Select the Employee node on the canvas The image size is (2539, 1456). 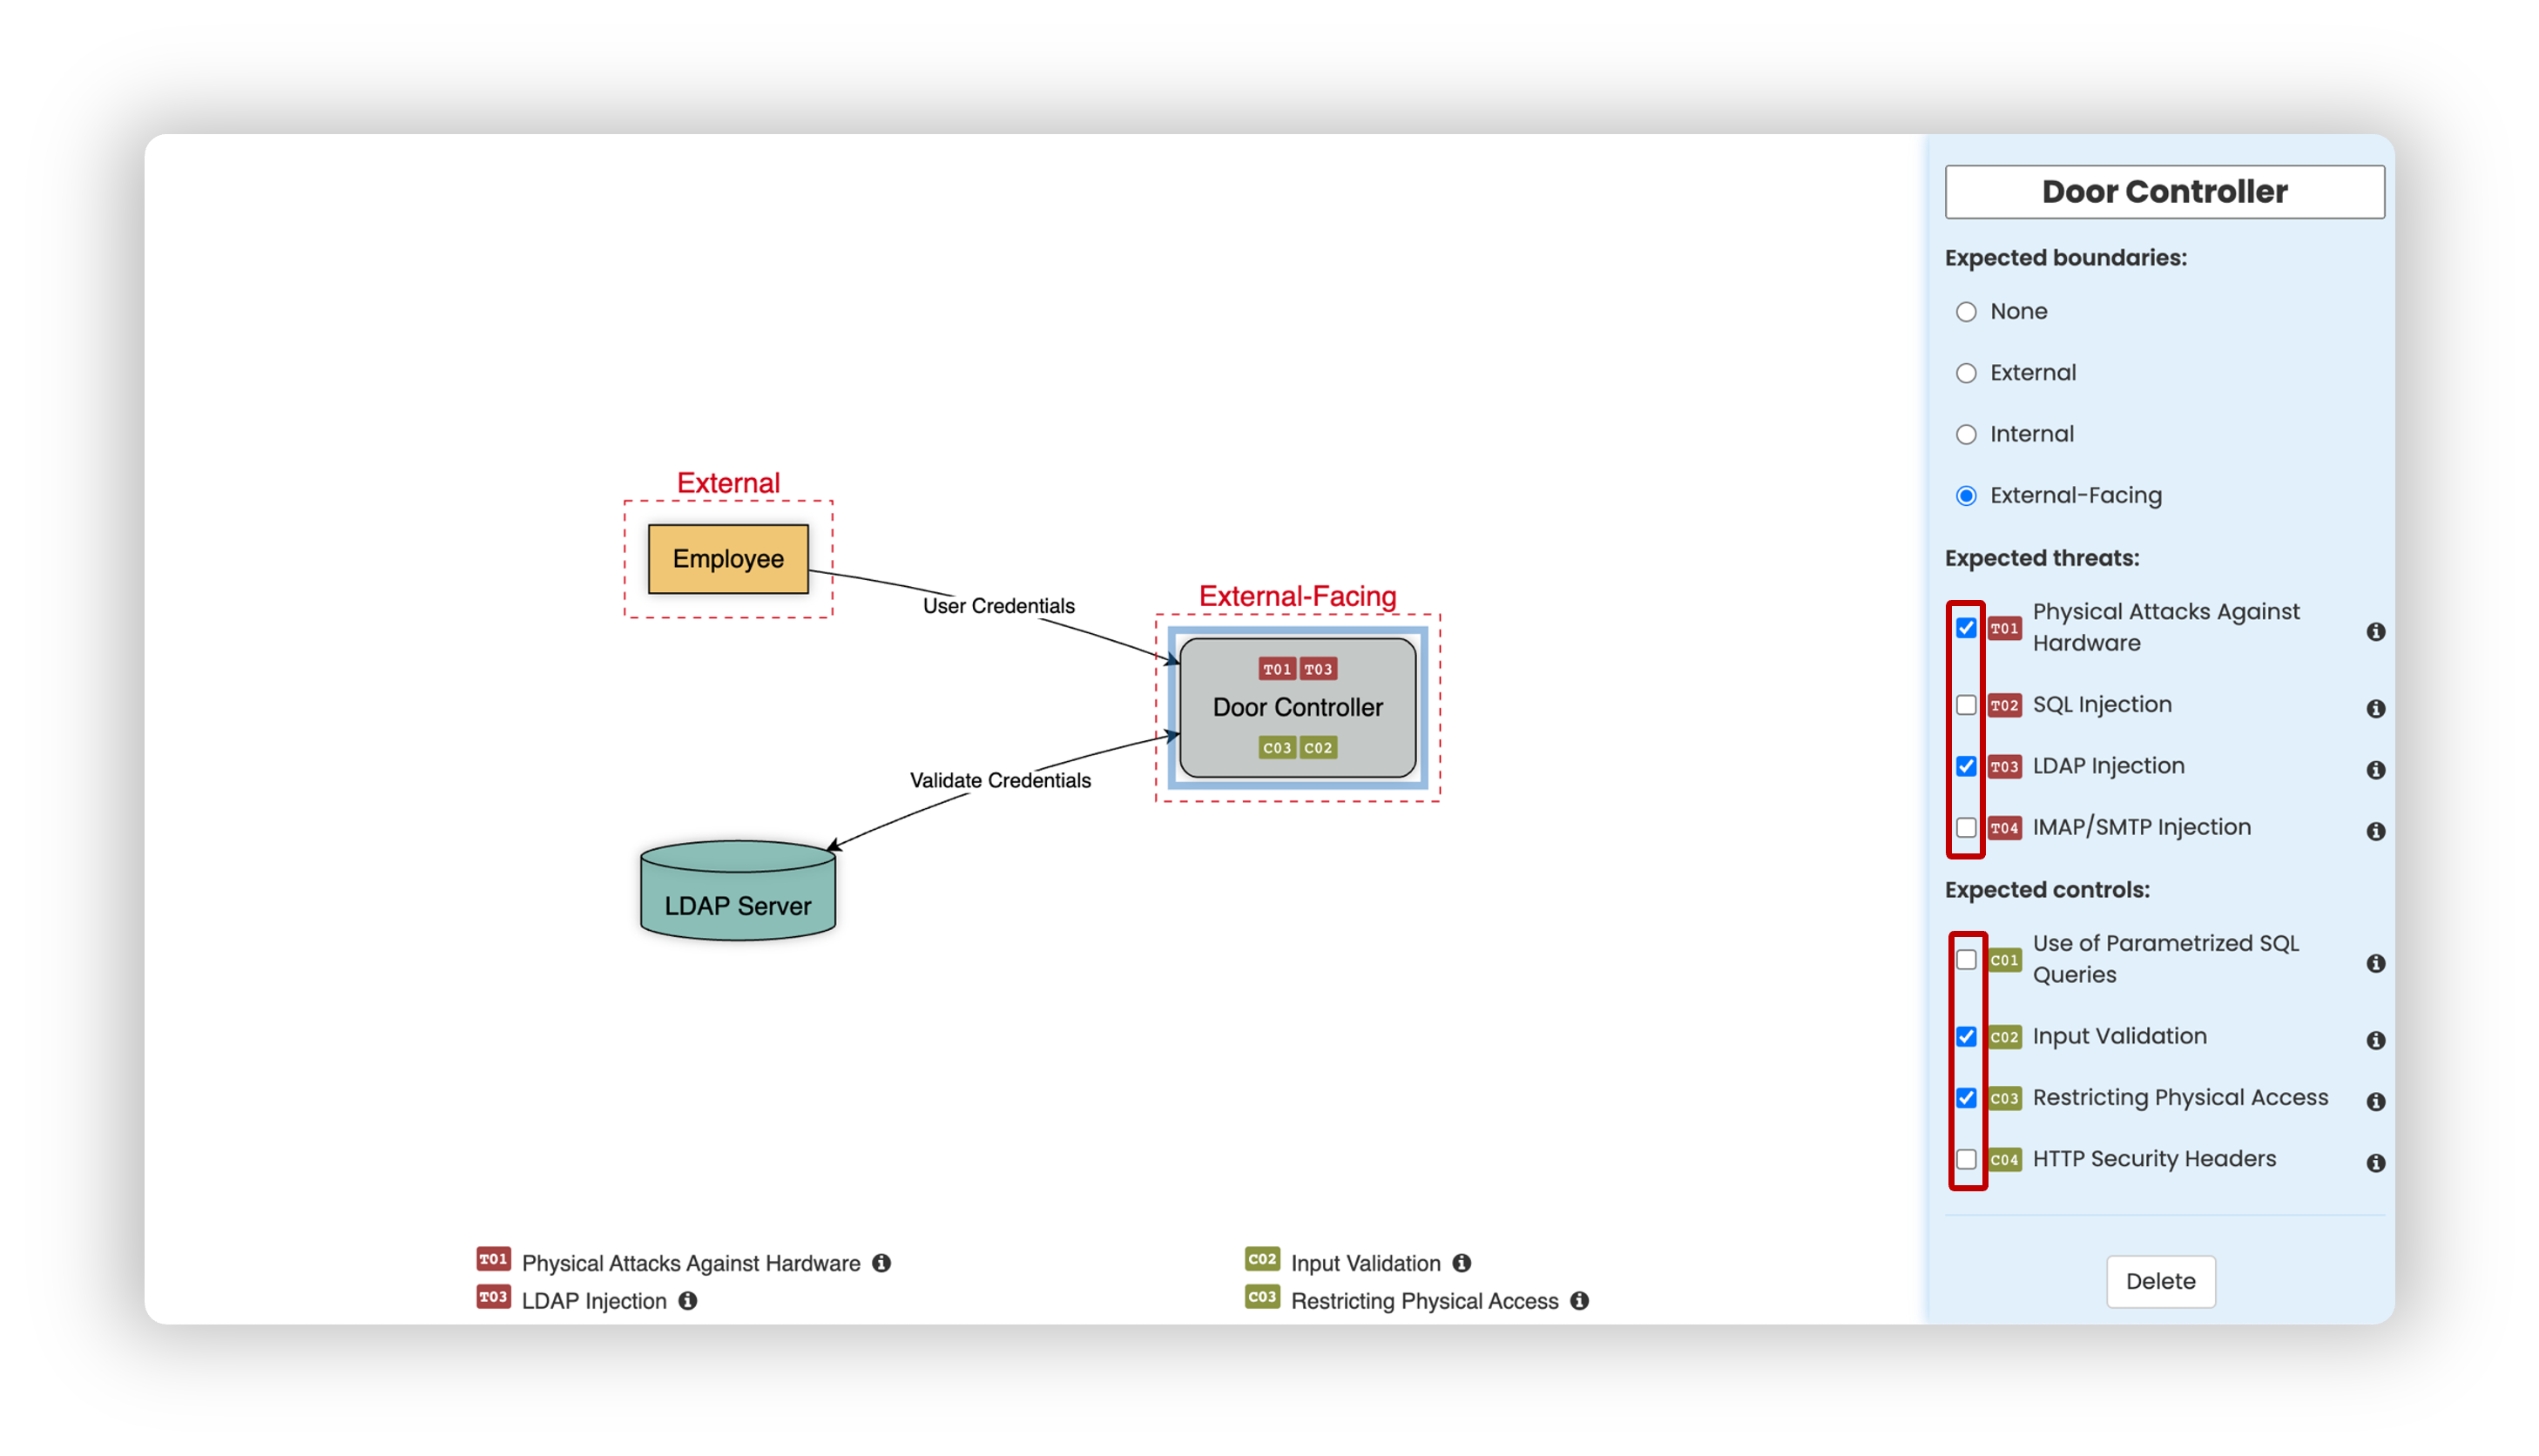728,559
